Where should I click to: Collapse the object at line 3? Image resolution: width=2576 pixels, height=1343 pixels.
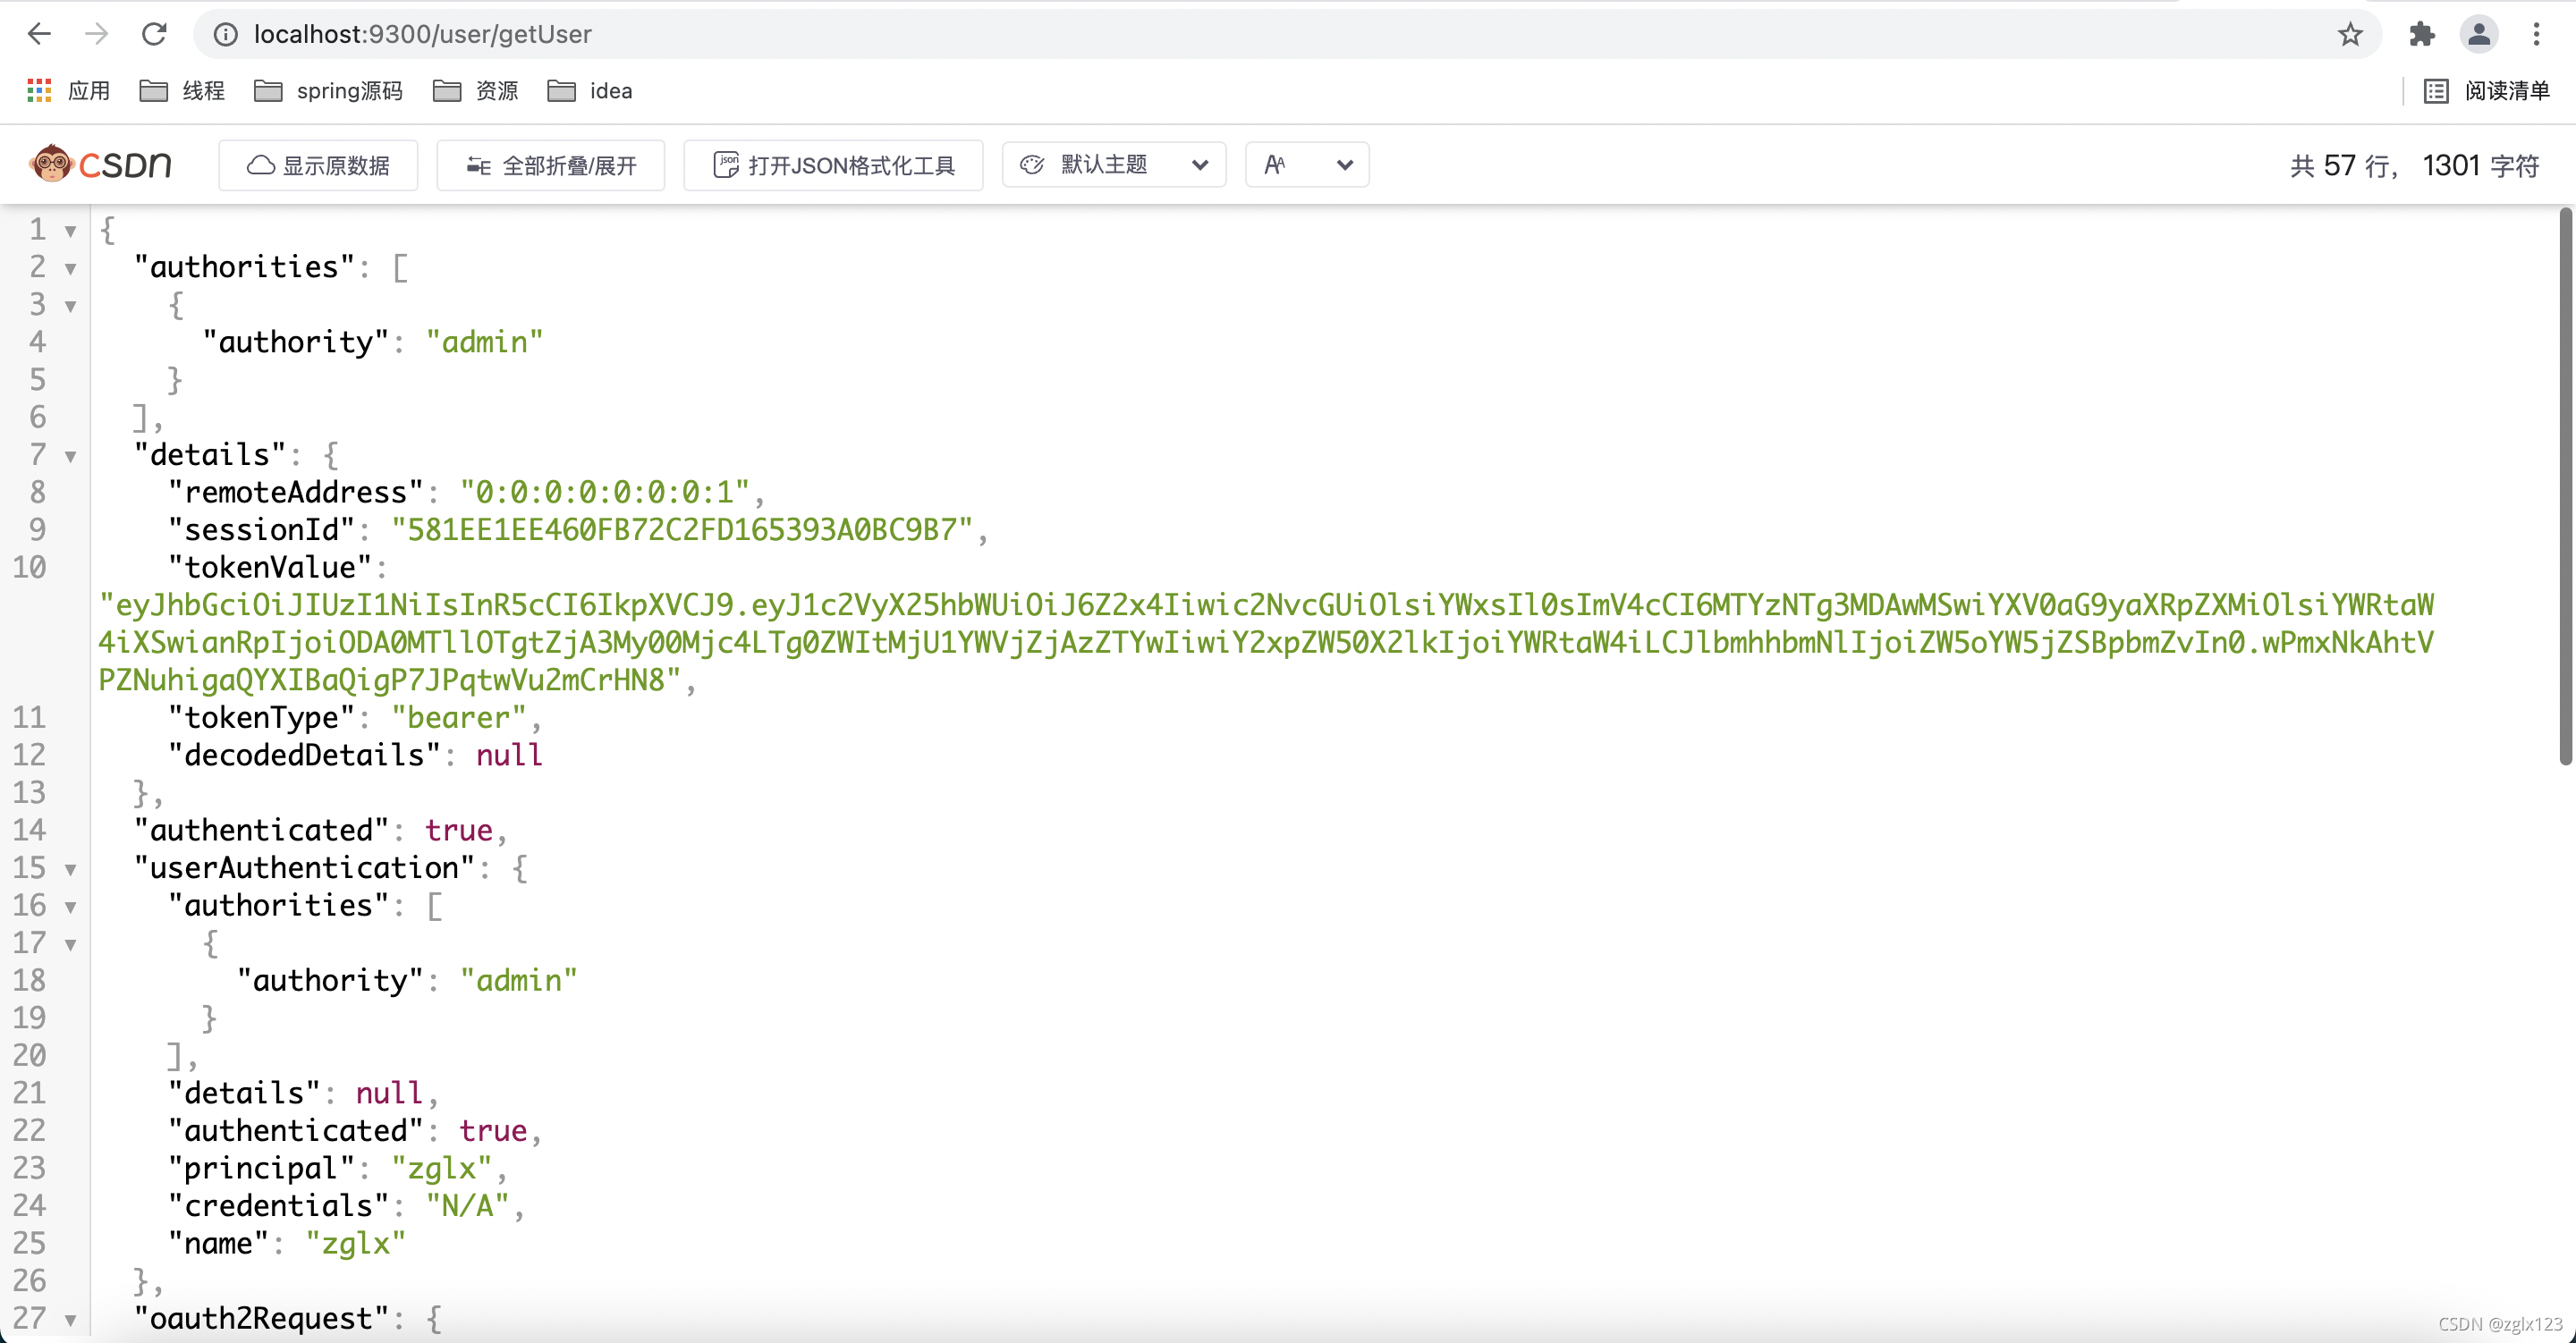71,306
